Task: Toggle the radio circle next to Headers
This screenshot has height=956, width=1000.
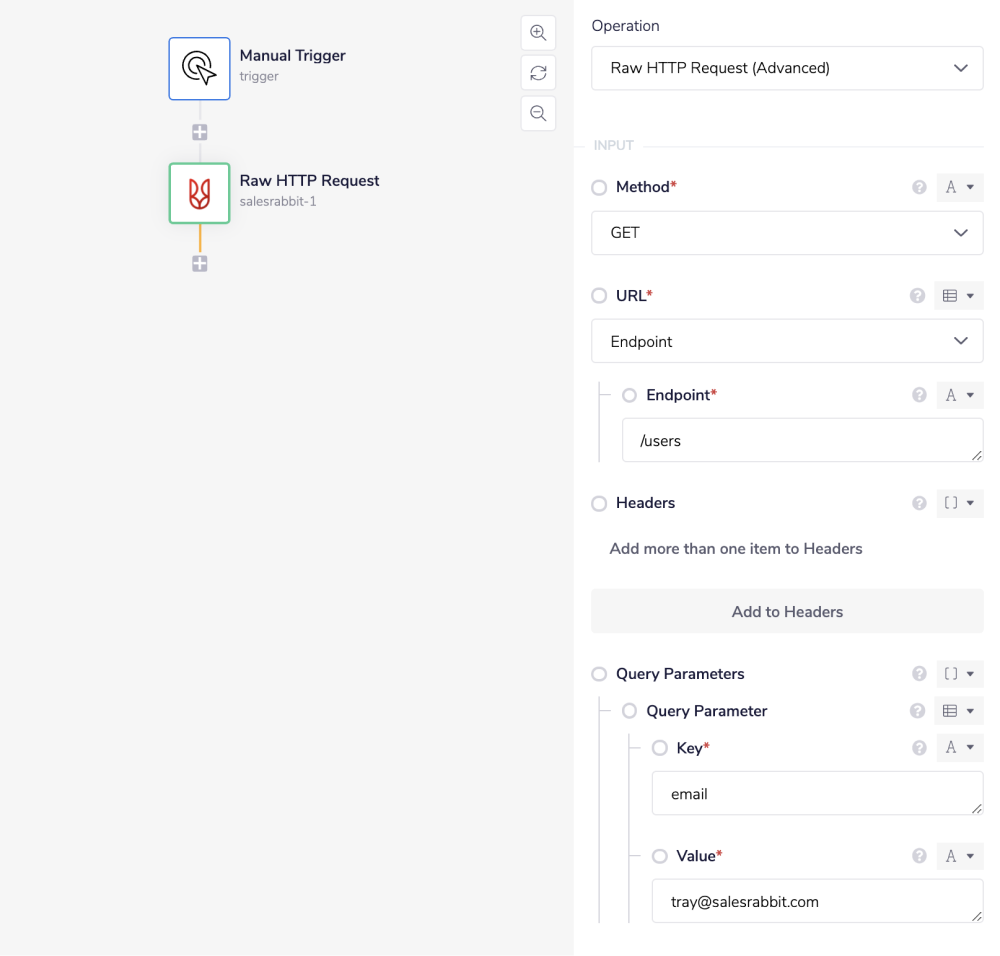Action: [x=599, y=503]
